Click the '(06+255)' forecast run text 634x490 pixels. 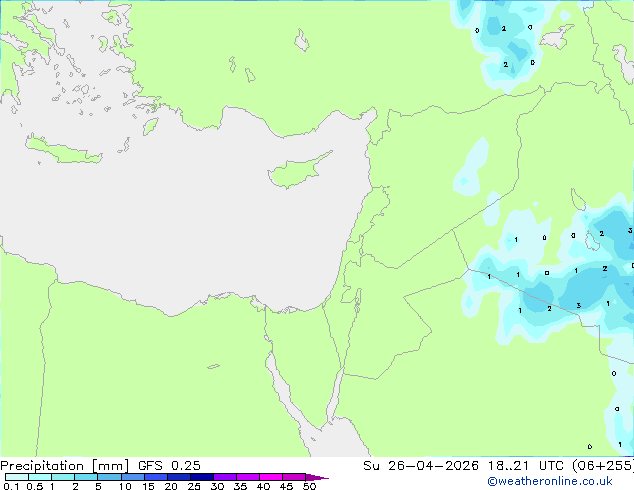602,466
